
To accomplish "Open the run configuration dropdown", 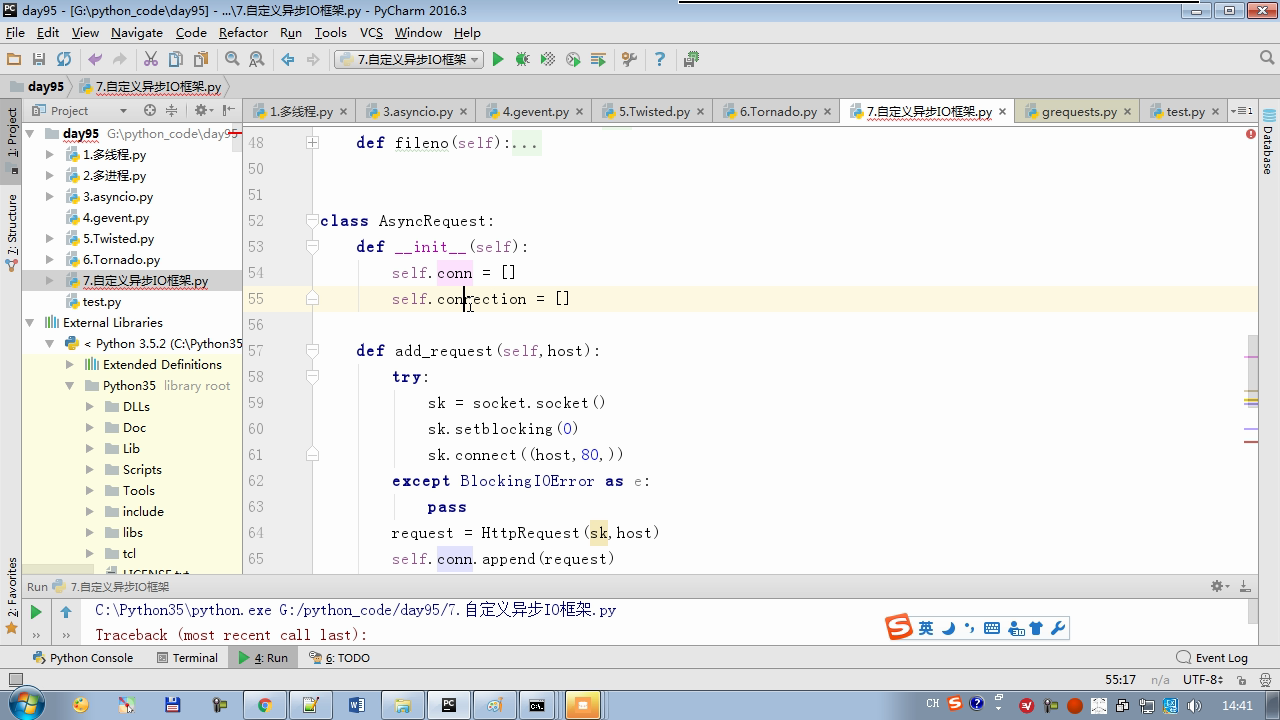I will [408, 60].
